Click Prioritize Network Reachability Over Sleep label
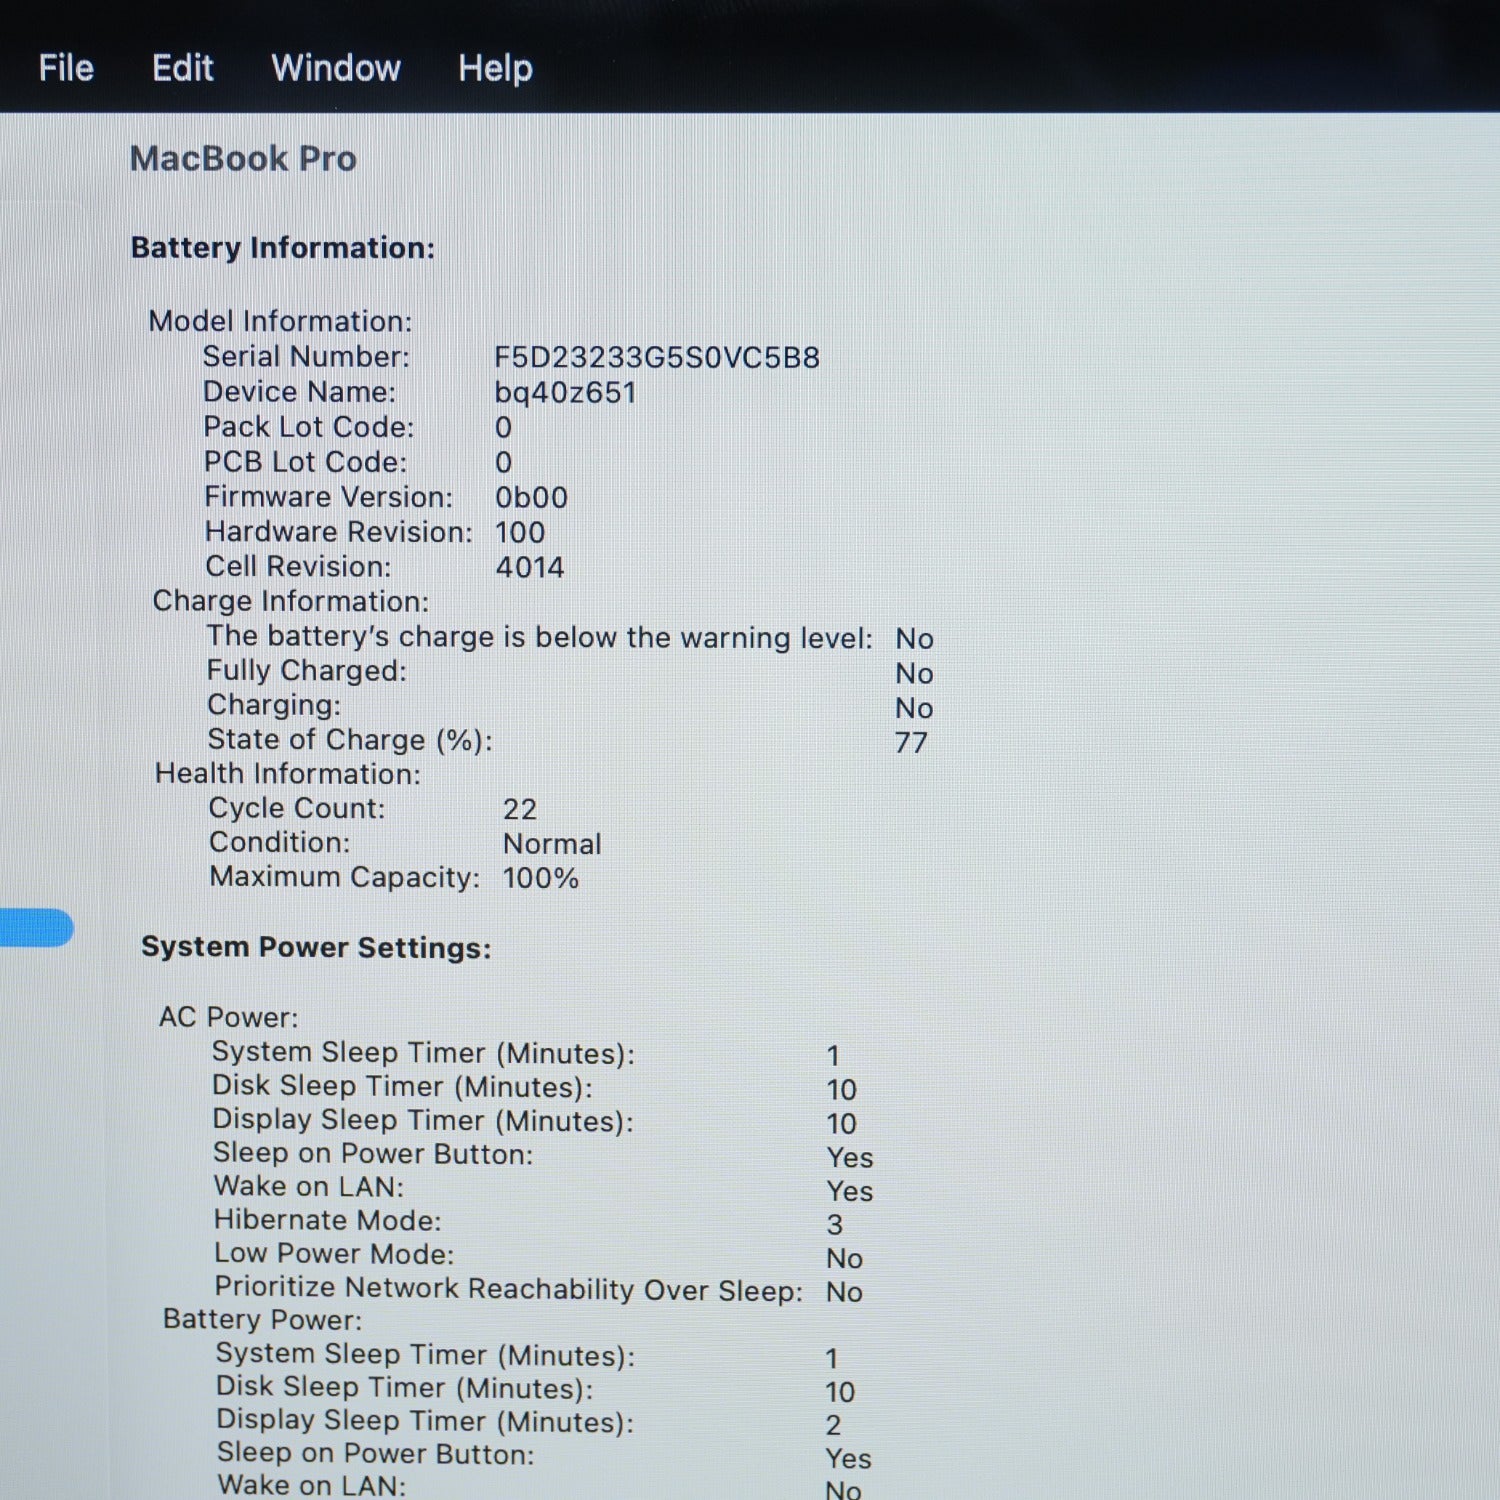Image resolution: width=1500 pixels, height=1500 pixels. [509, 1289]
